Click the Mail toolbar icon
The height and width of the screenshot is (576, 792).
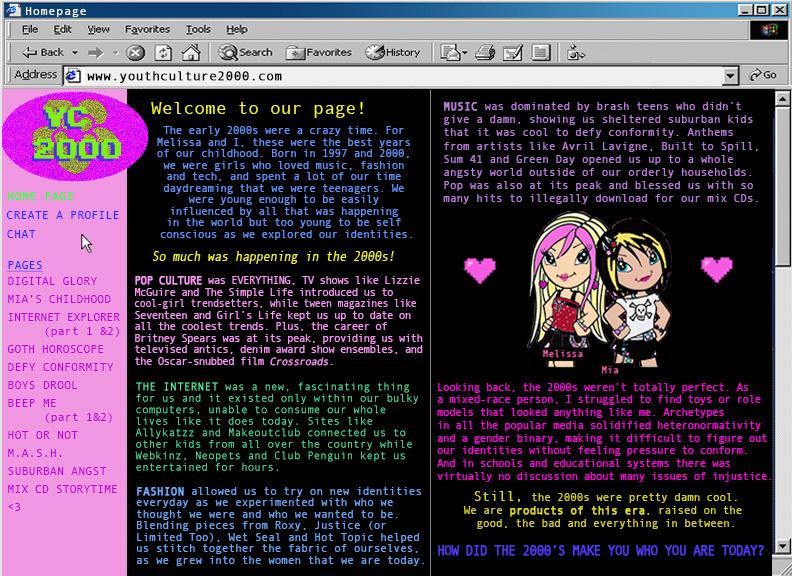[x=450, y=52]
